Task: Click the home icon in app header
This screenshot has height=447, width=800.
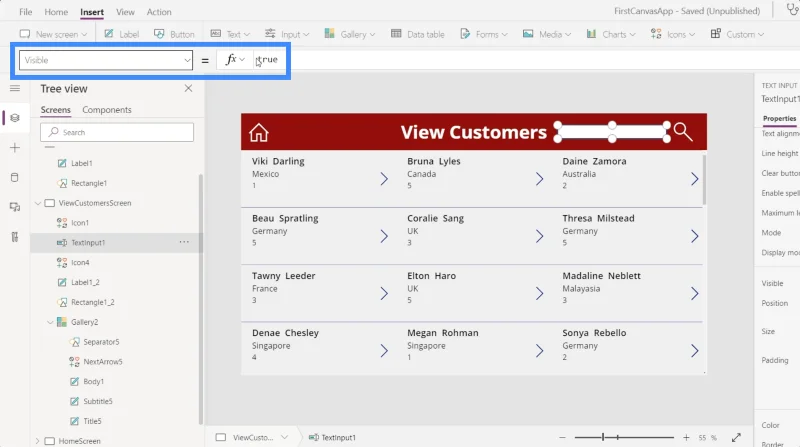Action: point(259,132)
